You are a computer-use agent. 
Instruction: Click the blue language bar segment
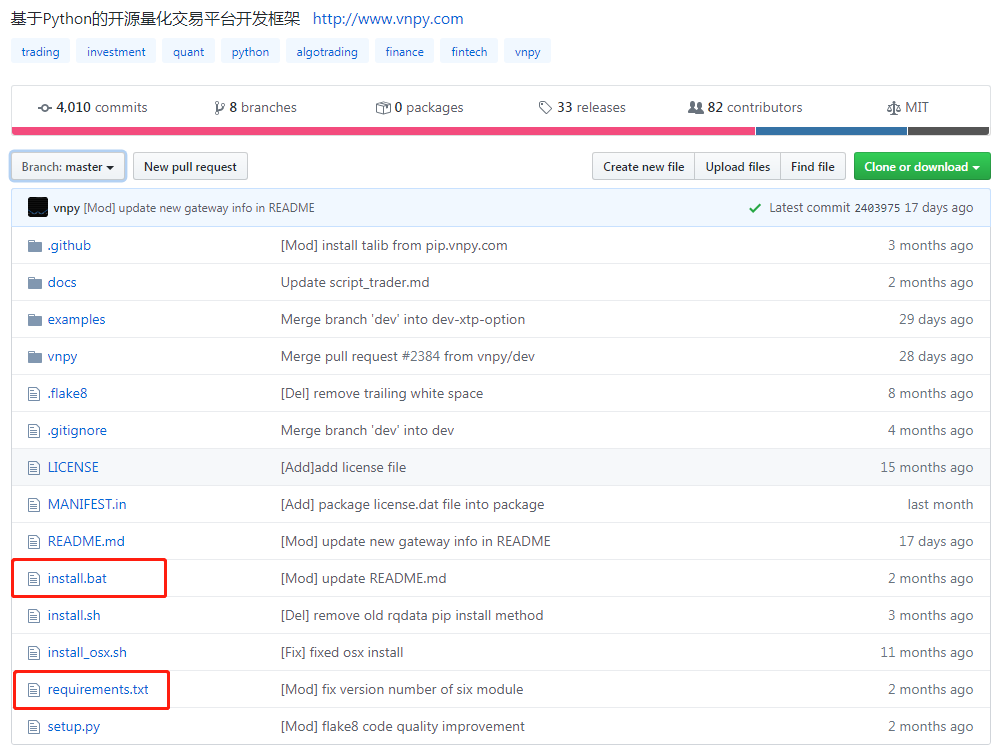point(831,131)
